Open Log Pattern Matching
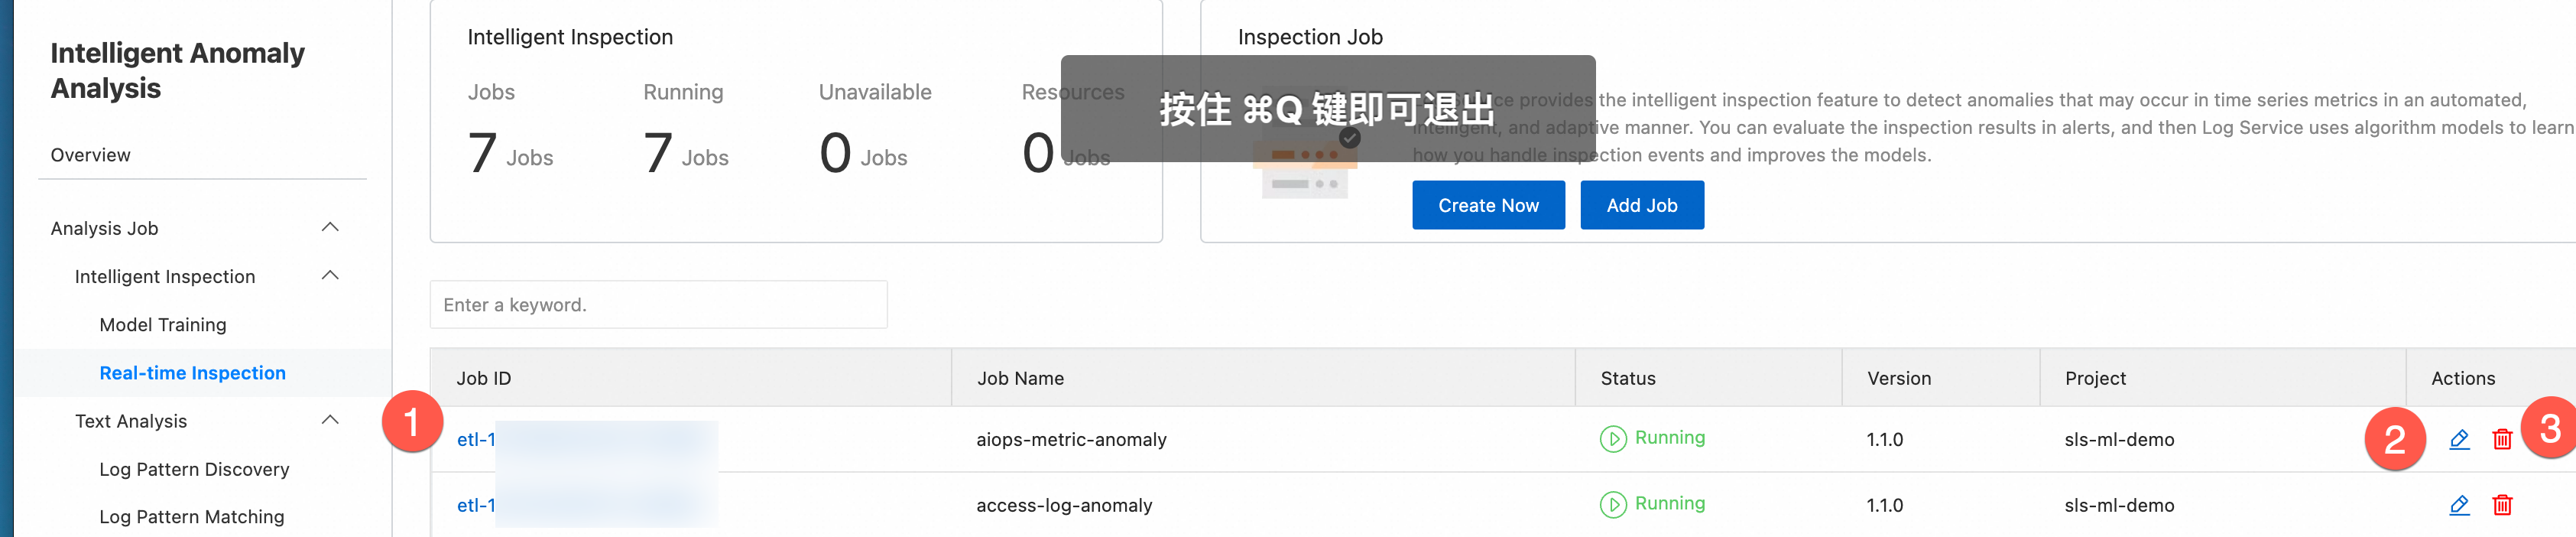2576x537 pixels. (x=192, y=517)
